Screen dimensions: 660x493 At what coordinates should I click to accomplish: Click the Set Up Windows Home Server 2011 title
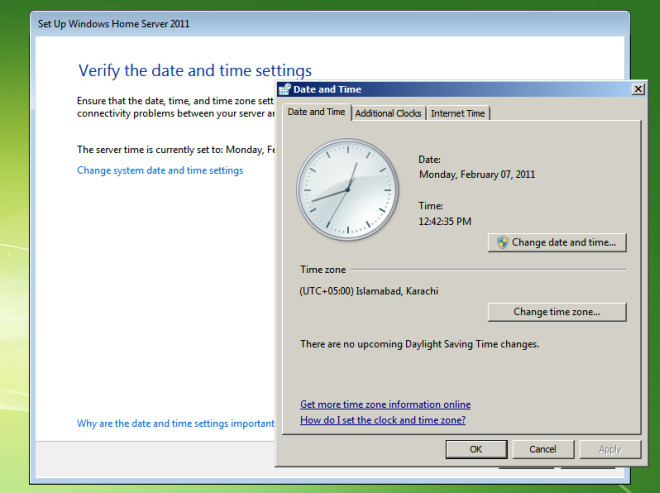tap(114, 24)
